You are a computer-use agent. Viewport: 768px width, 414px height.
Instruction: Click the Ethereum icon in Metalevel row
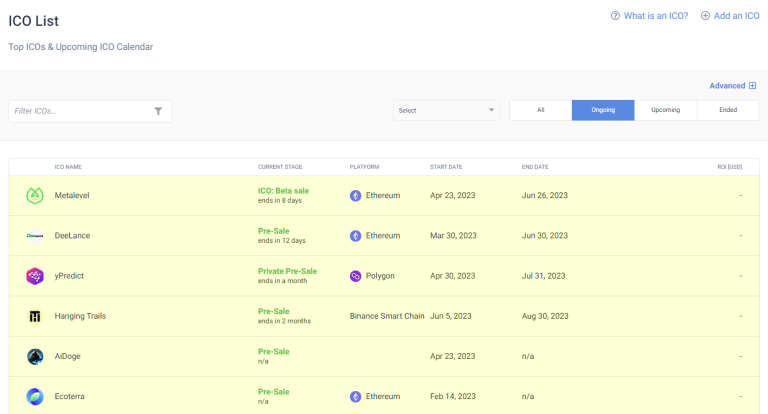pyautogui.click(x=355, y=196)
